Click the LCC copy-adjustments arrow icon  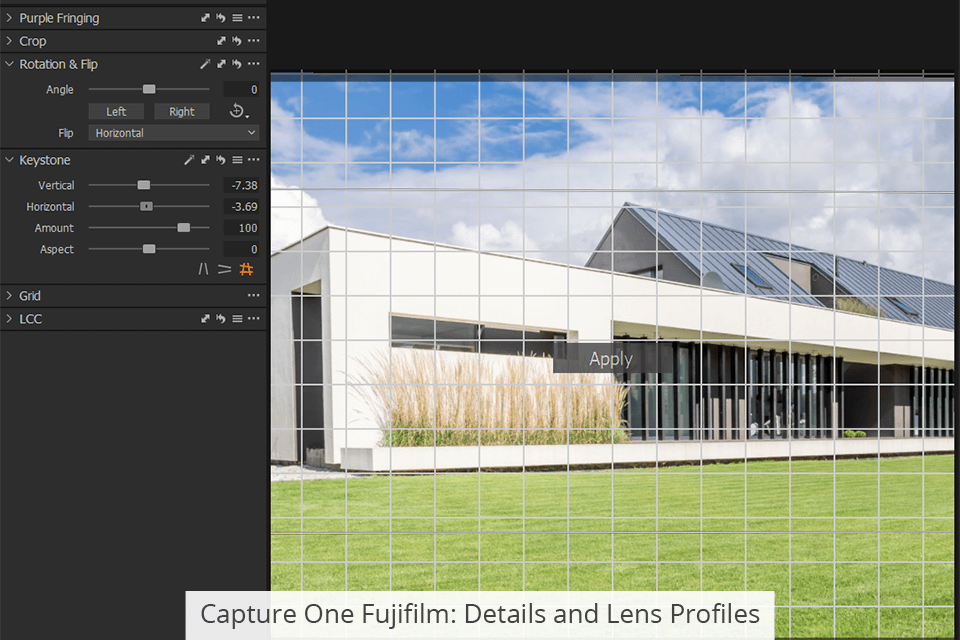click(205, 318)
